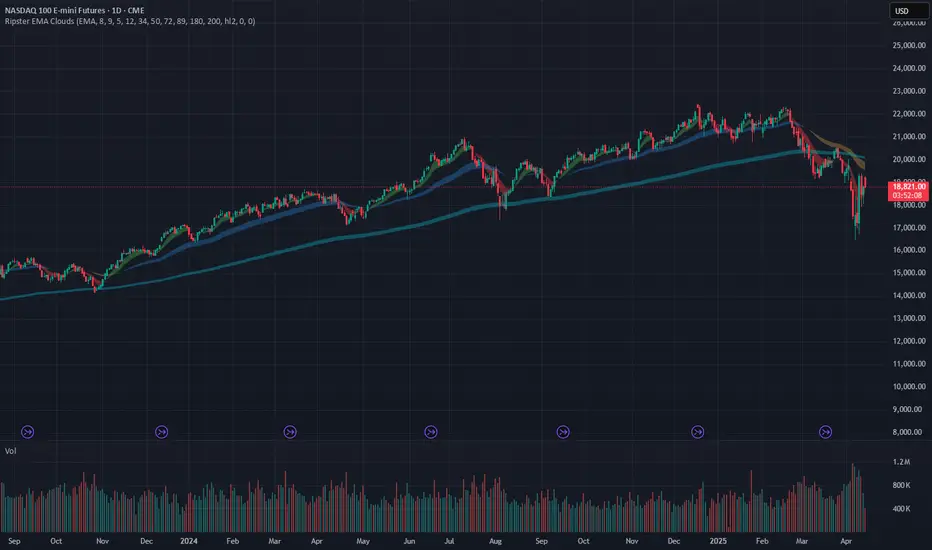Click the 1.2M volume scale label
The width and height of the screenshot is (932, 550).
coord(902,462)
